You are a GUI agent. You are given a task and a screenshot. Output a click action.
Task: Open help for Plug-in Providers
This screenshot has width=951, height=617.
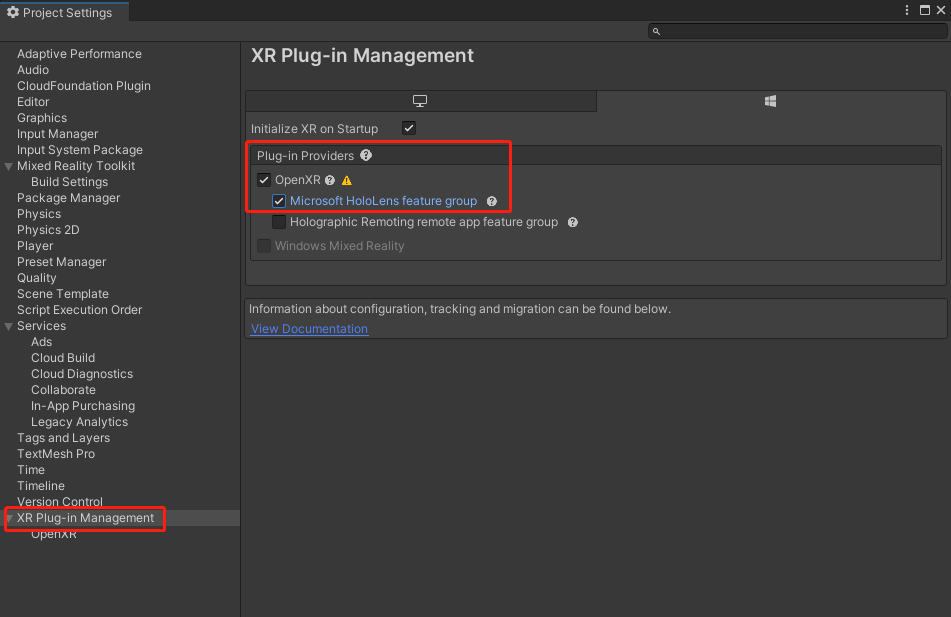click(x=366, y=155)
